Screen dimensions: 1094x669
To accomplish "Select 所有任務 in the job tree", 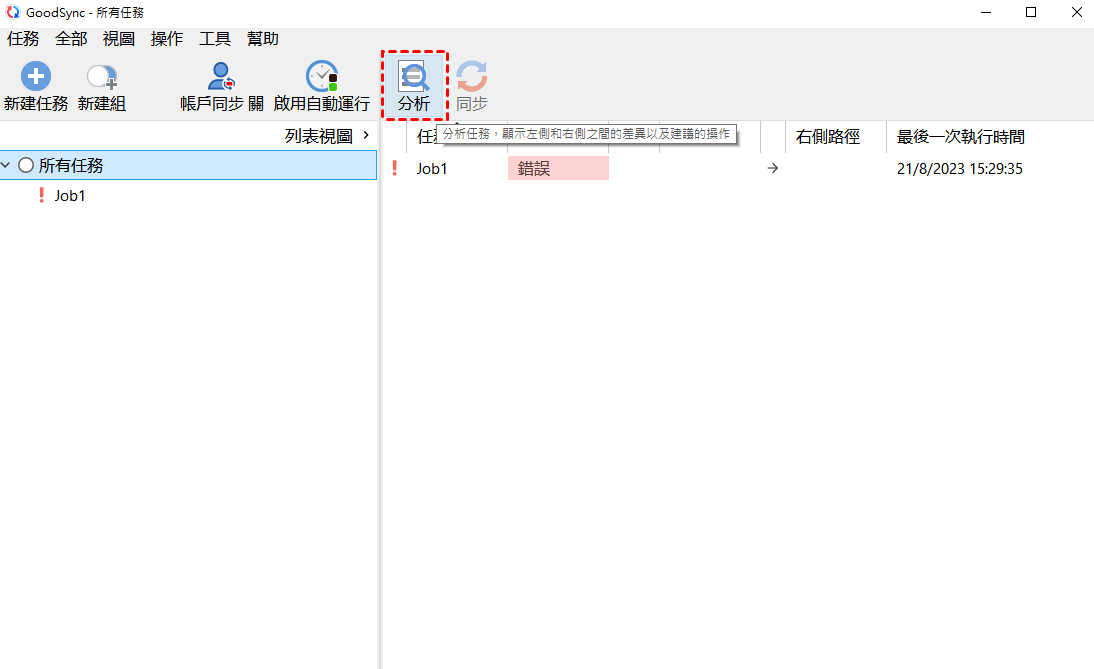I will pos(188,165).
